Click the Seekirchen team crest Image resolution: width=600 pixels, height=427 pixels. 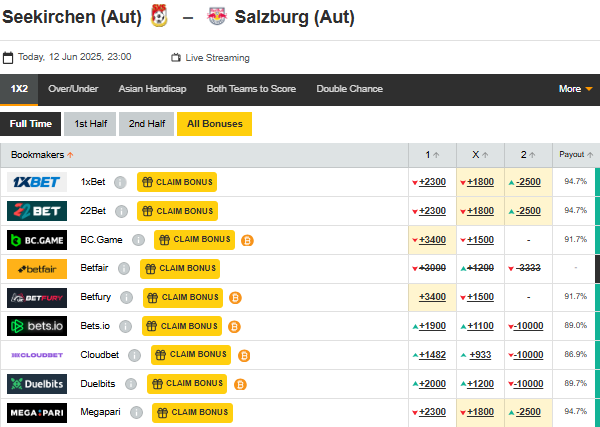point(159,17)
